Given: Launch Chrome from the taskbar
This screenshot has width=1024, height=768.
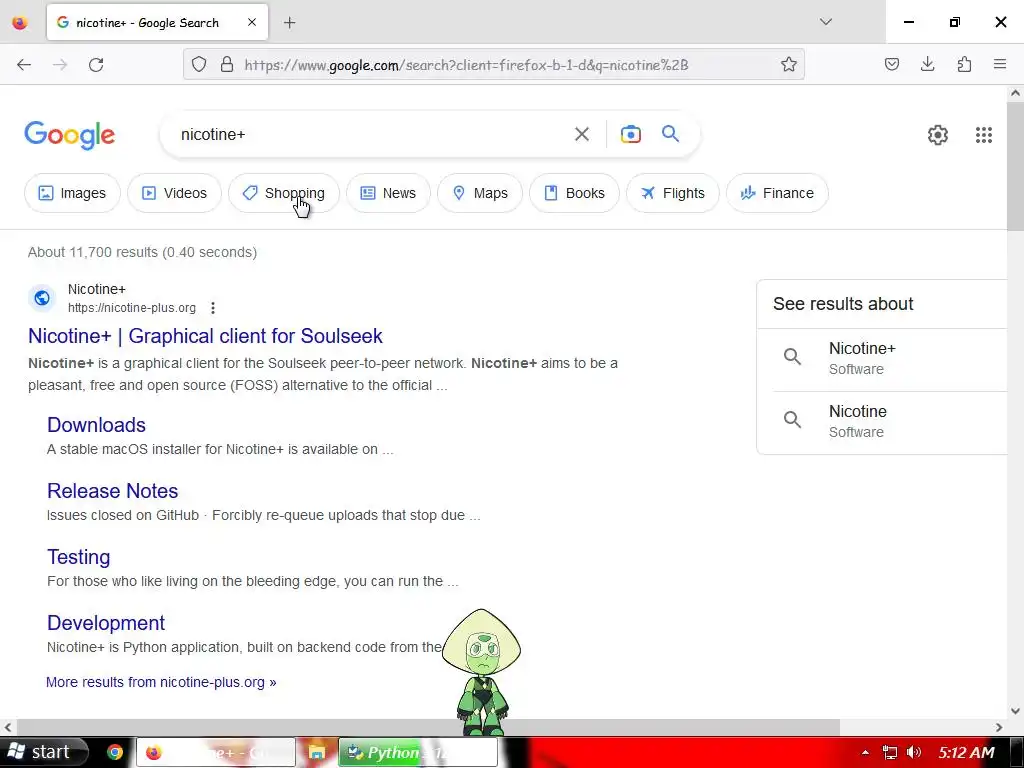Looking at the screenshot, I should 115,752.
